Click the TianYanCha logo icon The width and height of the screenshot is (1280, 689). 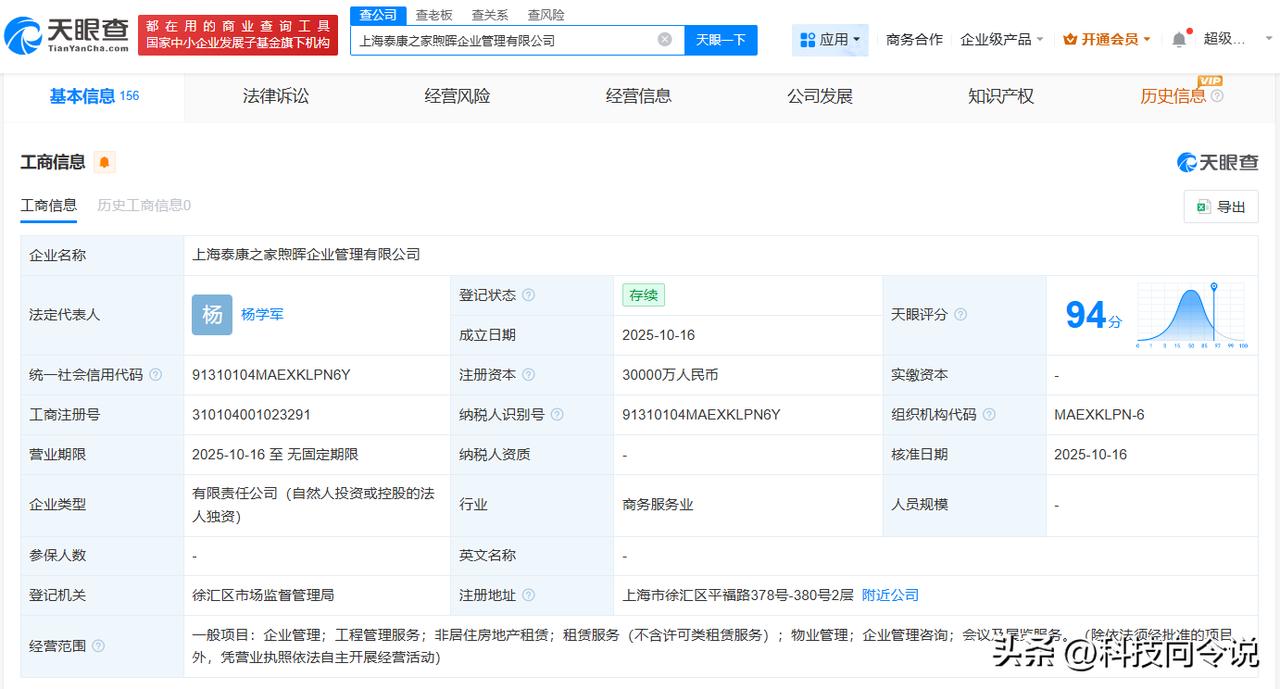(24, 37)
